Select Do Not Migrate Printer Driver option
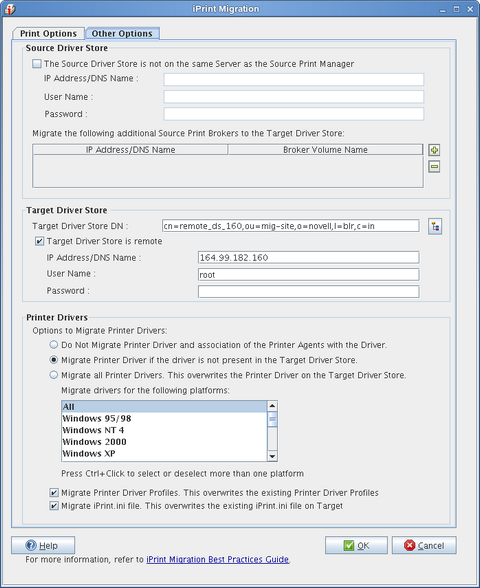The height and width of the screenshot is (588, 480). (54, 345)
